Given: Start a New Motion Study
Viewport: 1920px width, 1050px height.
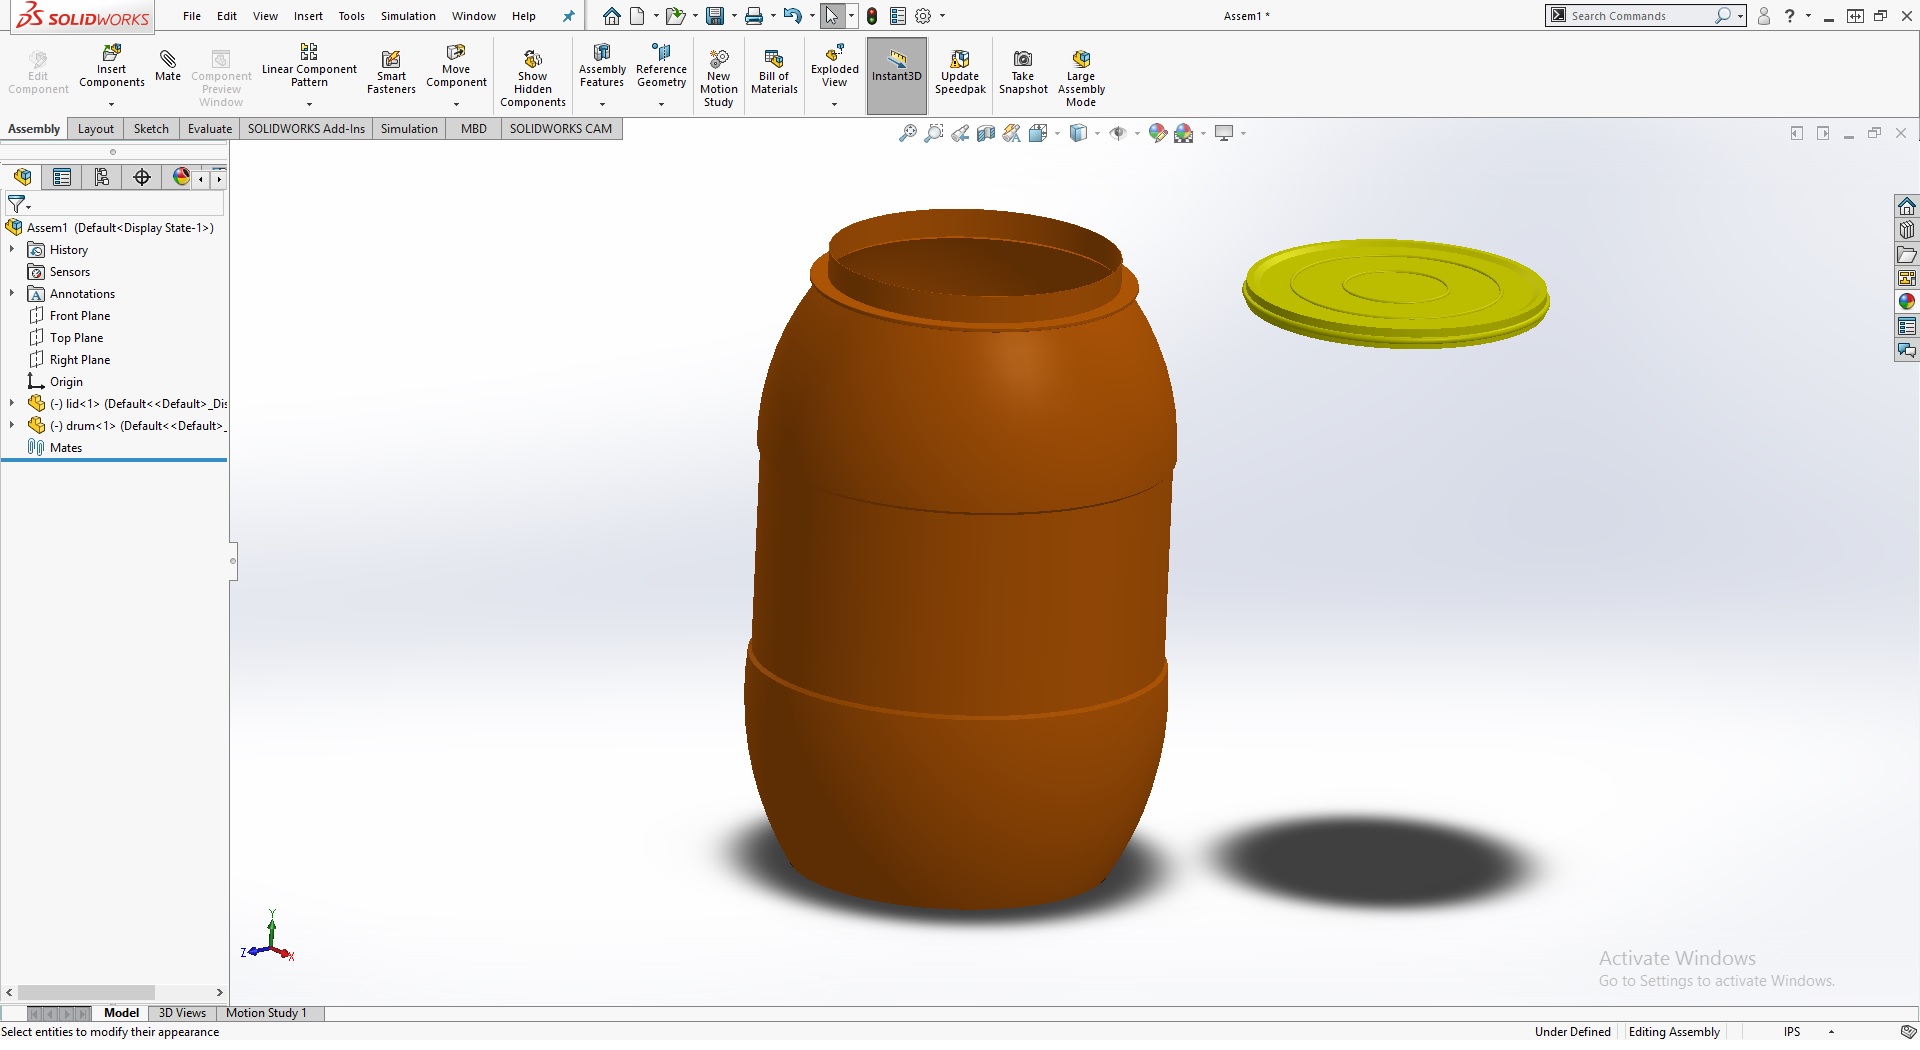Looking at the screenshot, I should 718,60.
